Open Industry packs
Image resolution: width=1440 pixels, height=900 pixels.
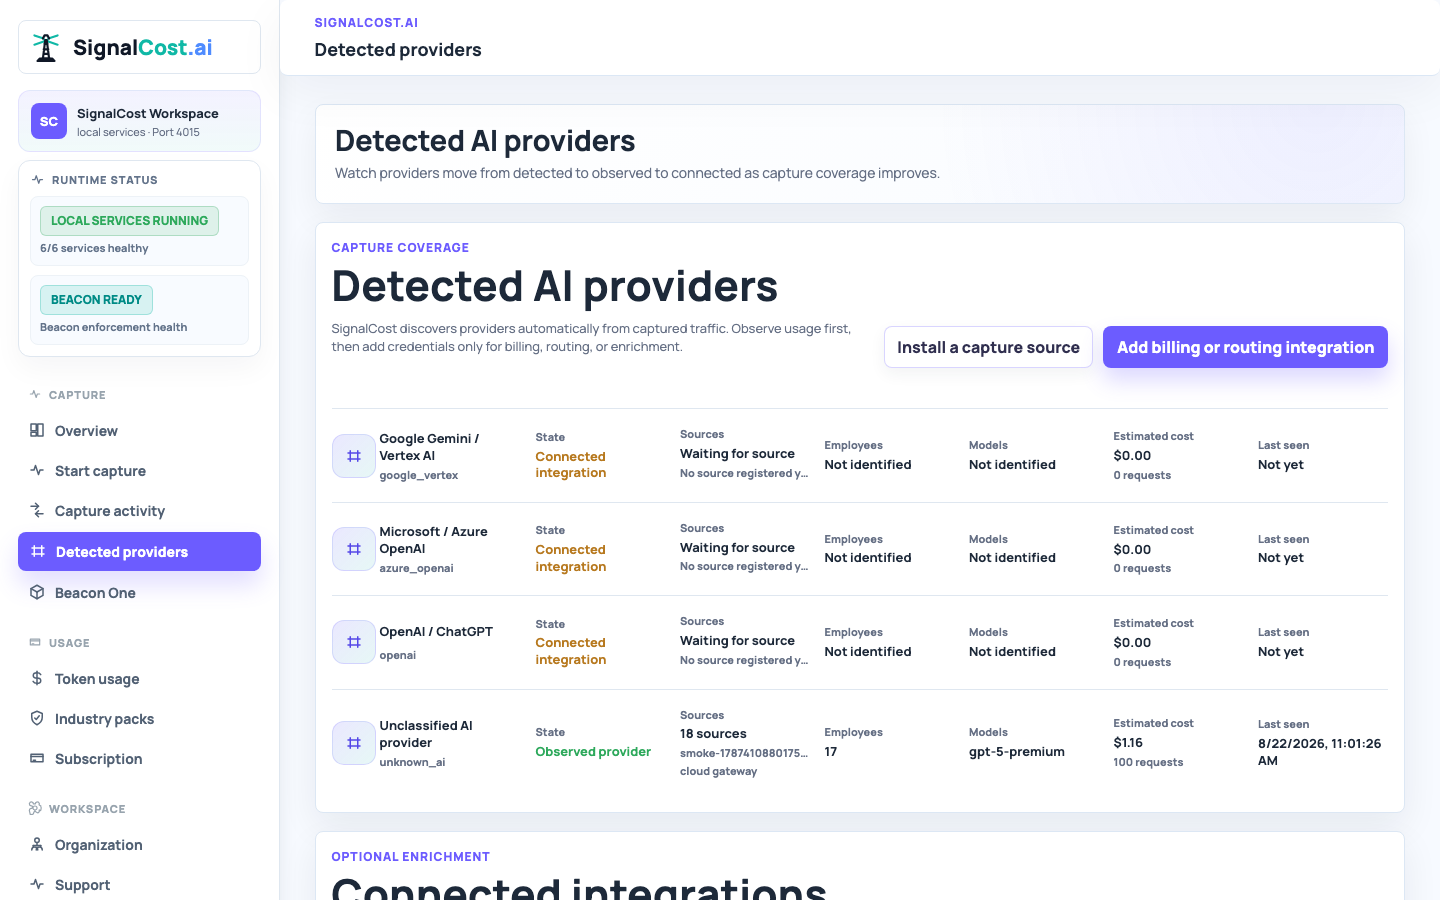click(139, 718)
